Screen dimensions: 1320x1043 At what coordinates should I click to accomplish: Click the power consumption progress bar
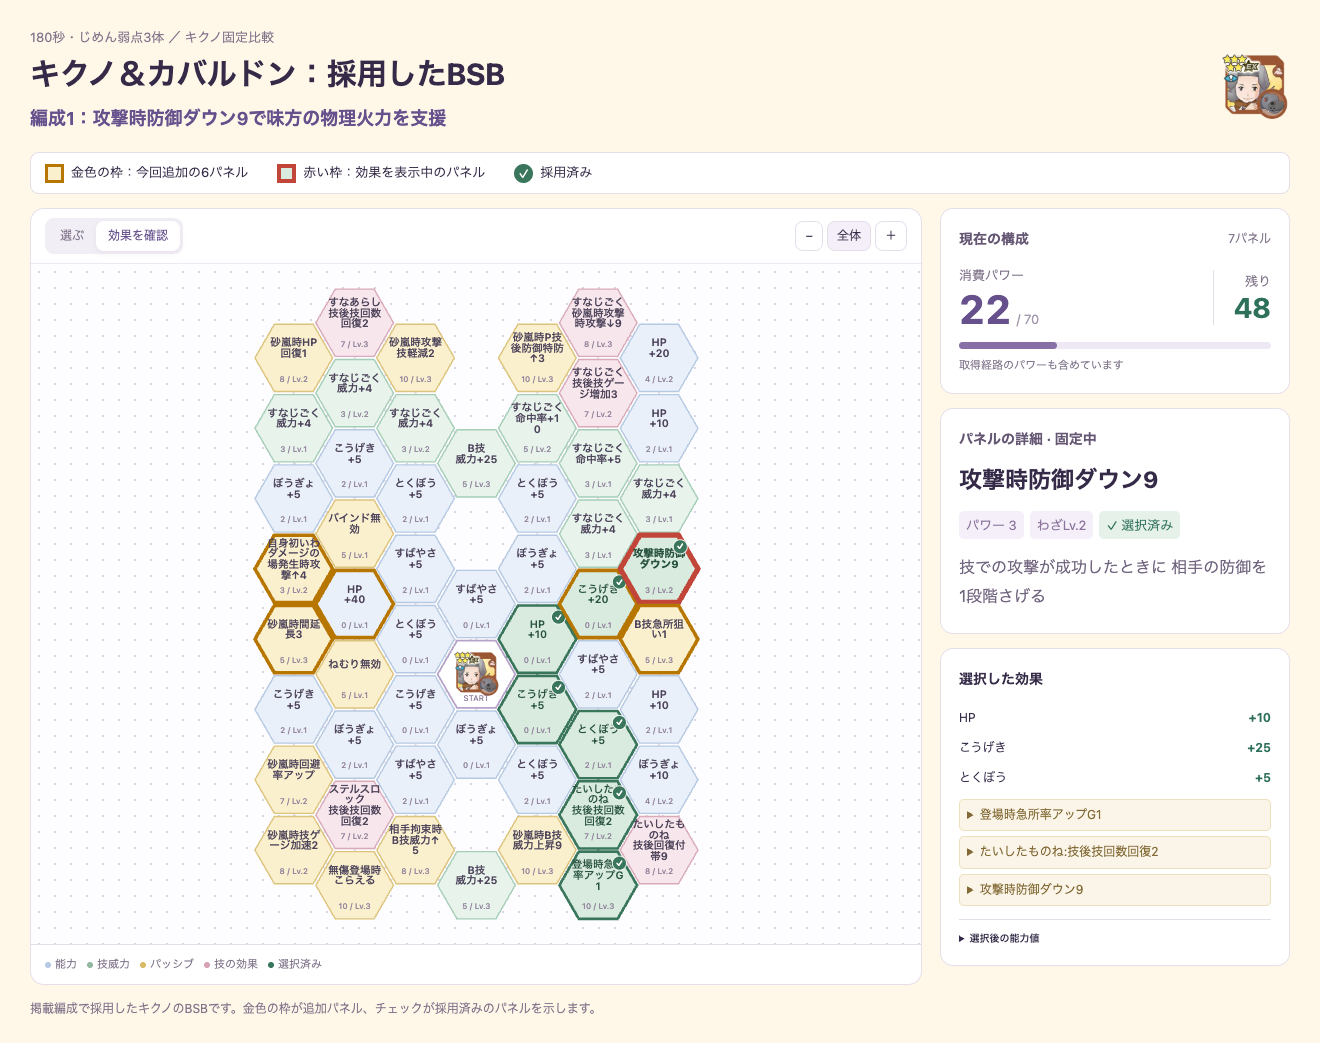[1114, 345]
